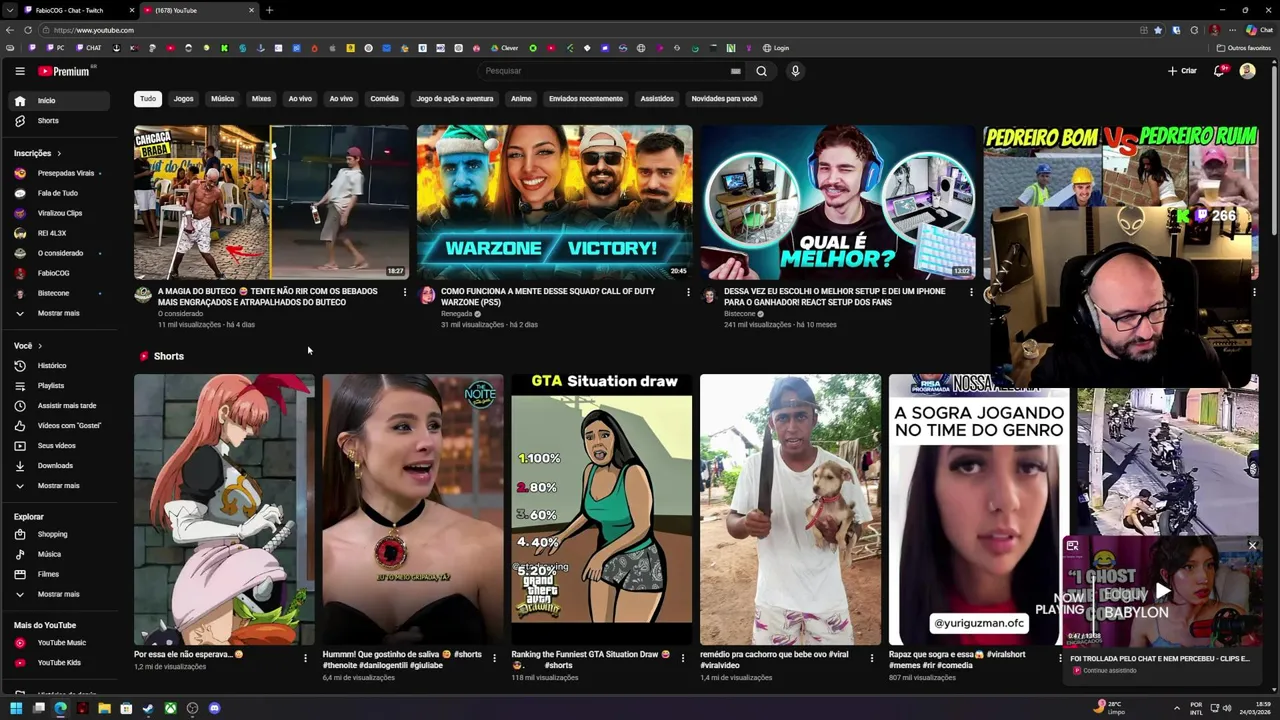Select the Tudo filter chip
1280x720 pixels.
[x=148, y=99]
